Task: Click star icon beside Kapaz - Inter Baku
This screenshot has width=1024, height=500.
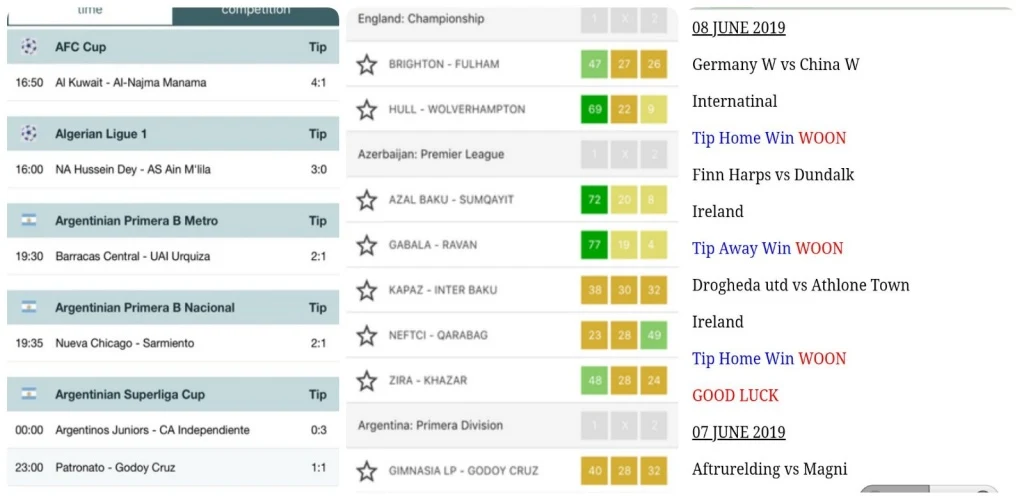Action: click(367, 290)
